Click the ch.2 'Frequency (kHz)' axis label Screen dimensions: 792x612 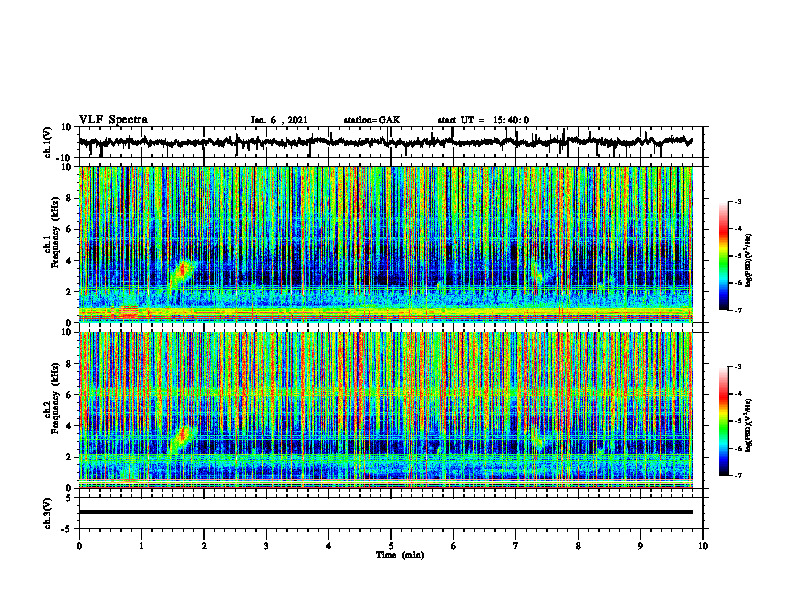click(55, 398)
